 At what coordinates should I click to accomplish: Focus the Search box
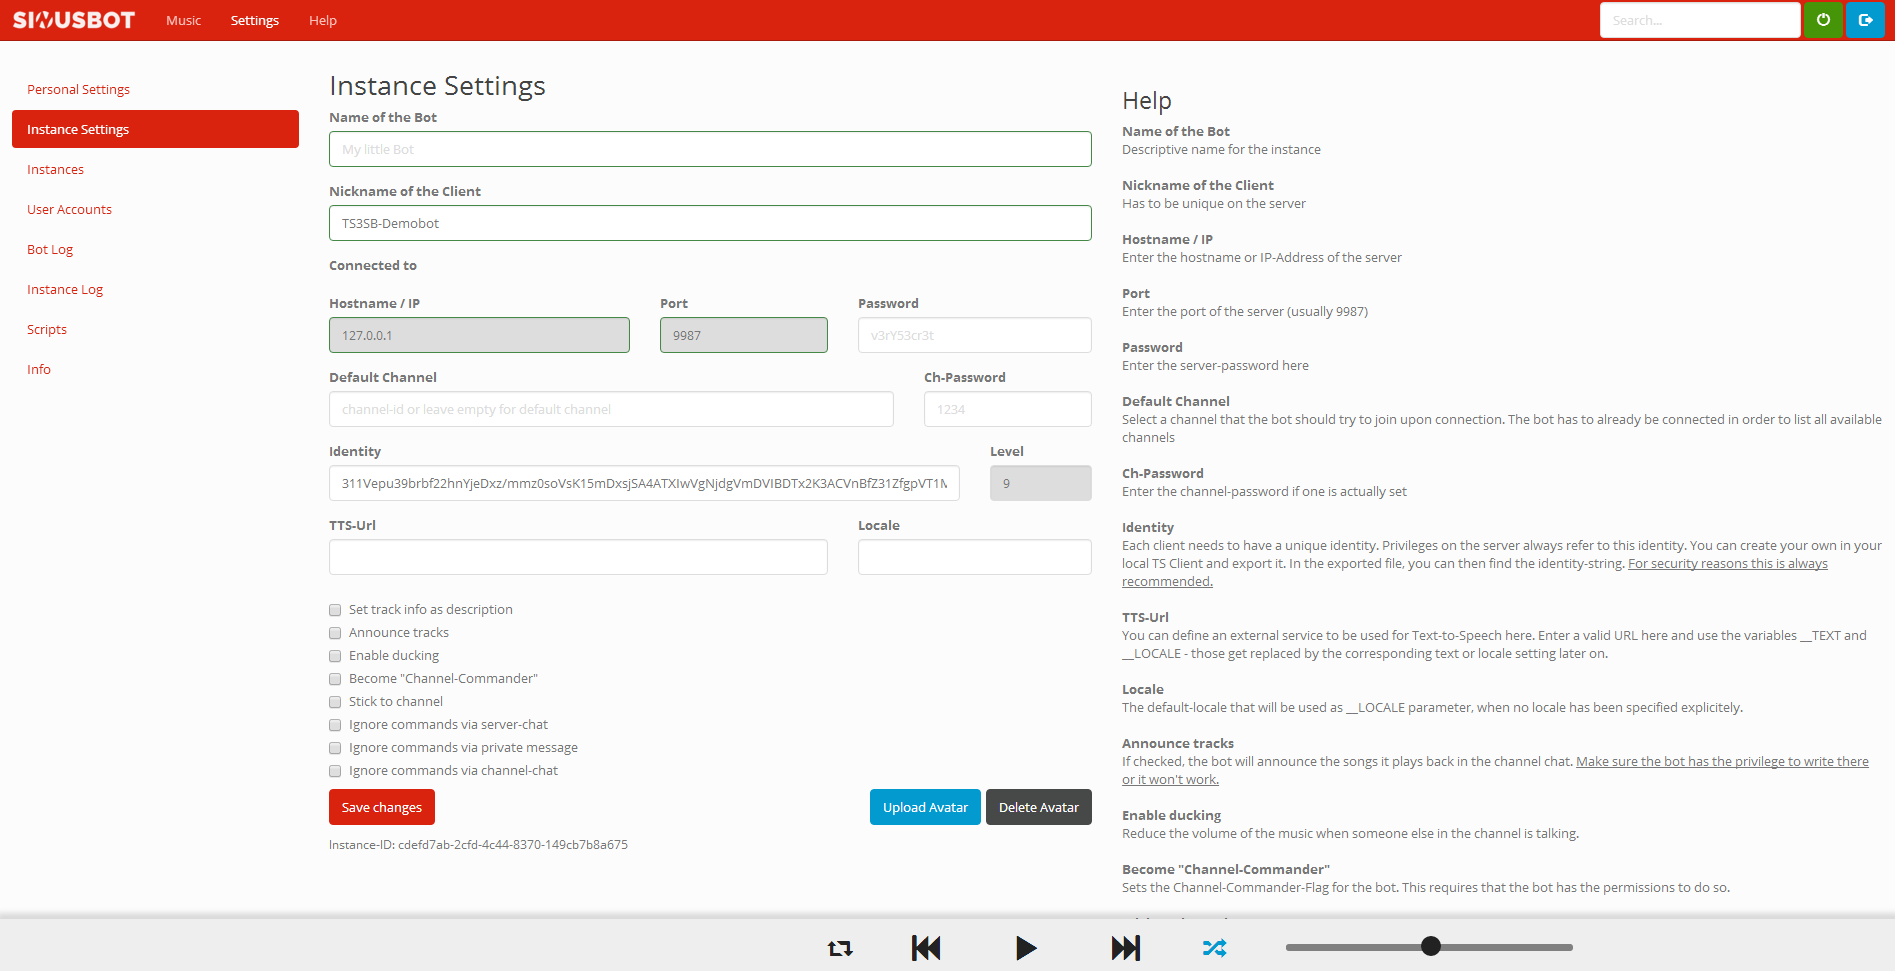point(1700,20)
